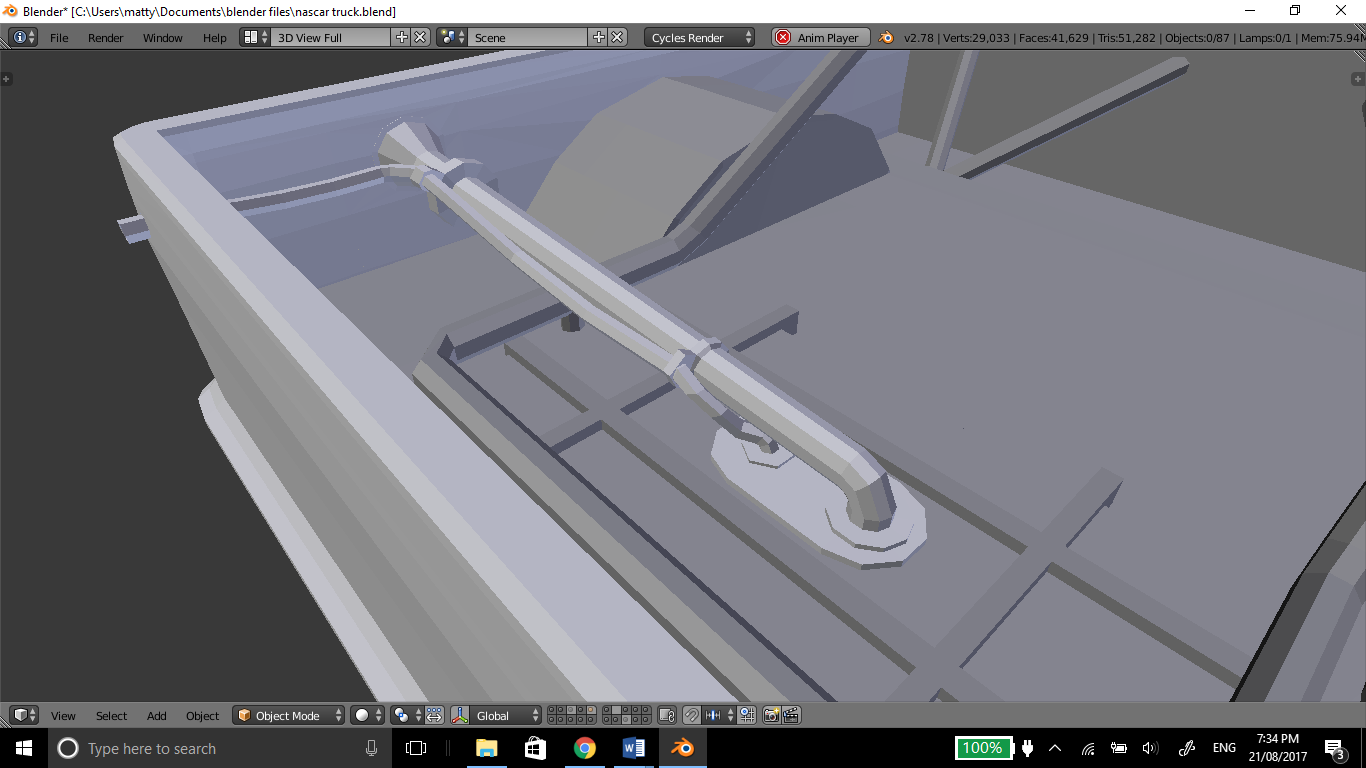1366x768 pixels.
Task: Render OpenGL animation with clapper icon
Action: point(791,715)
